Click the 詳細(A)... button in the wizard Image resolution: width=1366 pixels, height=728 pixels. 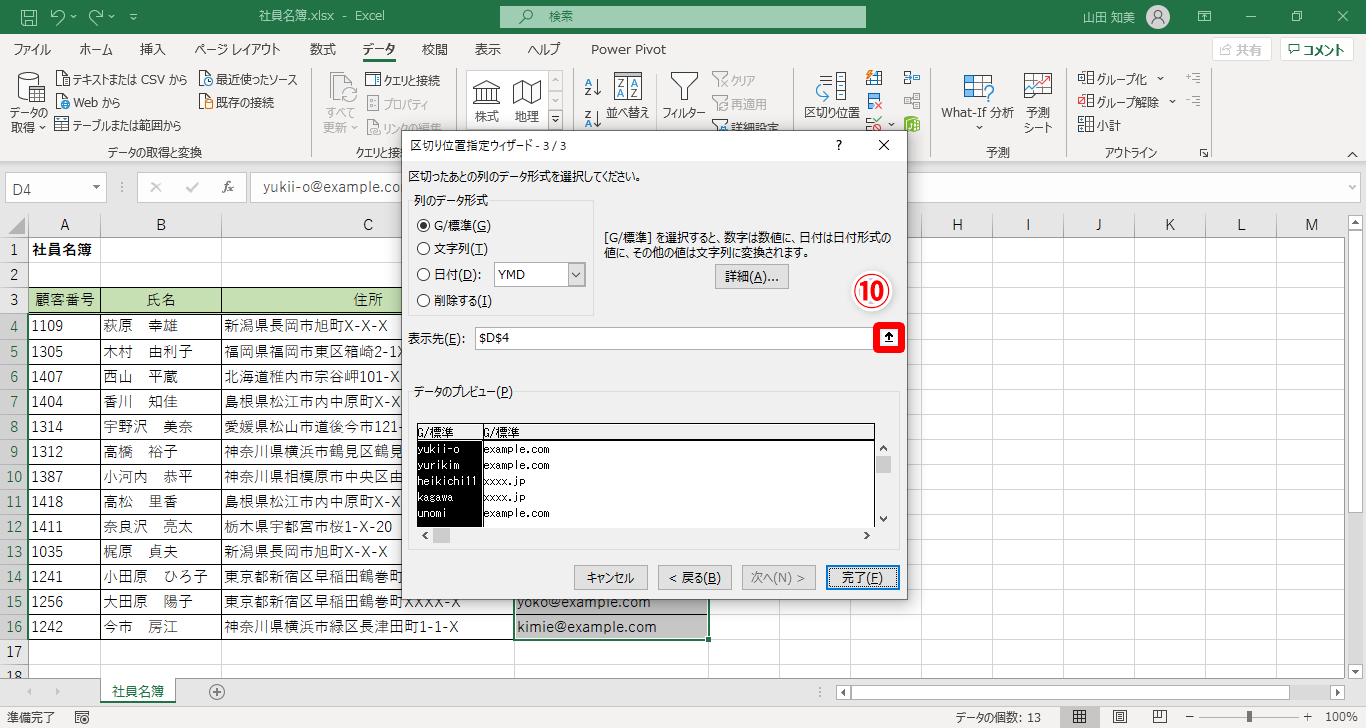click(x=752, y=277)
